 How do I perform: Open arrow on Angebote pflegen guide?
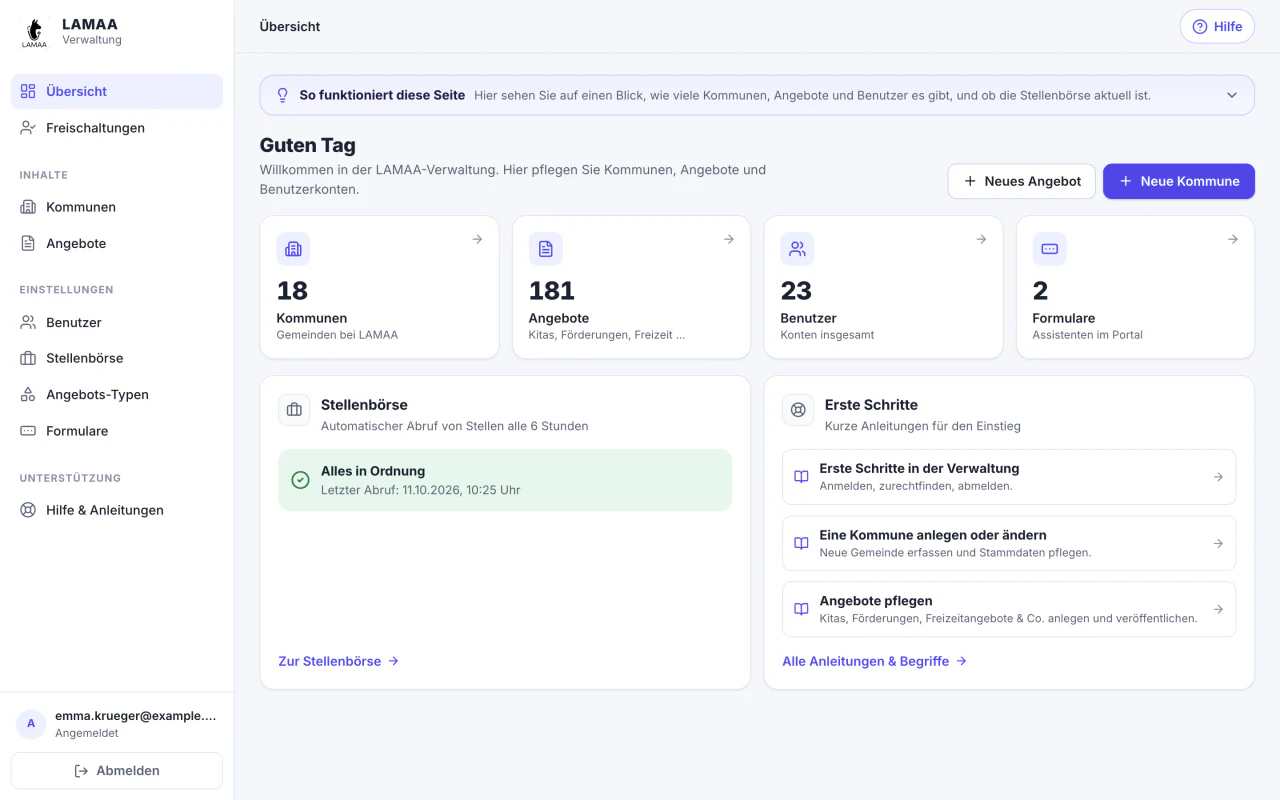pyautogui.click(x=1218, y=609)
